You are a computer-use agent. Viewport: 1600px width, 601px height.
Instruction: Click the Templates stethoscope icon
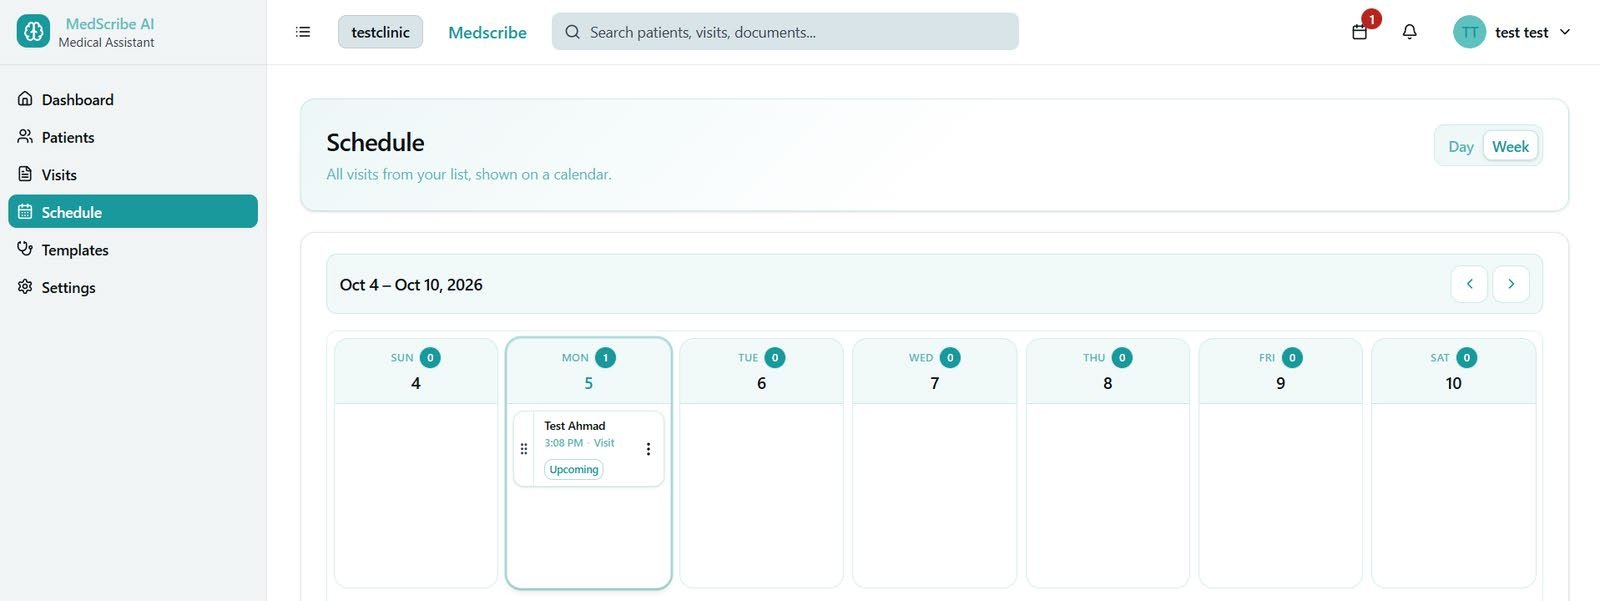pyautogui.click(x=25, y=249)
